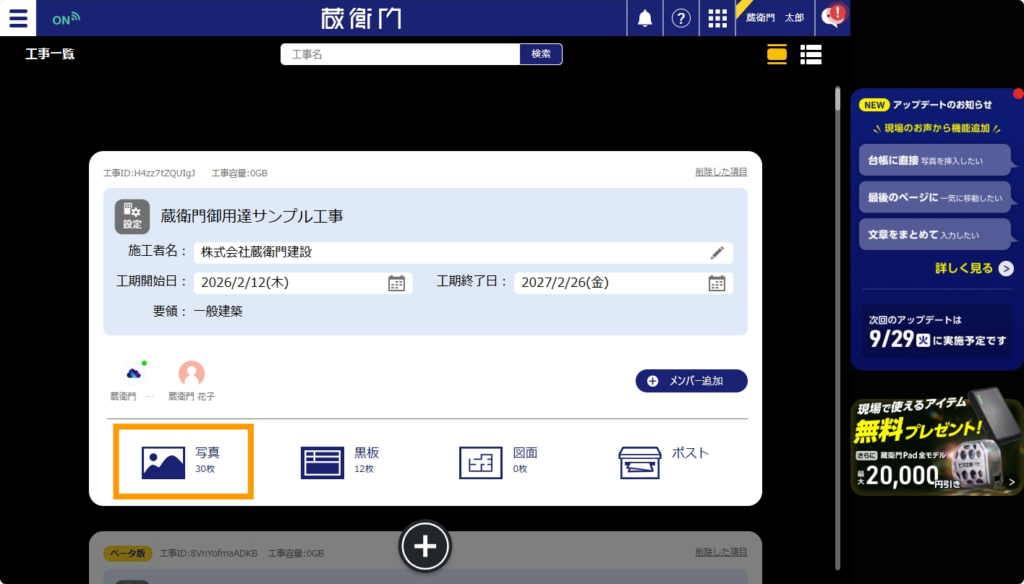The image size is (1024, 584).
Task: Switch to list view layout
Action: 811,55
